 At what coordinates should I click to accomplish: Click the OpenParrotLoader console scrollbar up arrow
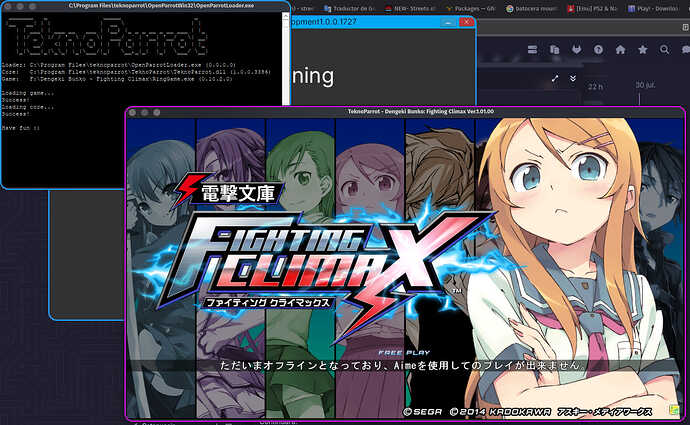tap(284, 17)
